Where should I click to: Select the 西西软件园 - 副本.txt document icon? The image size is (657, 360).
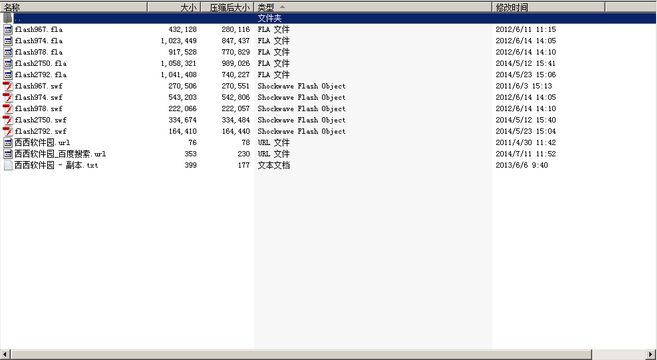8,165
